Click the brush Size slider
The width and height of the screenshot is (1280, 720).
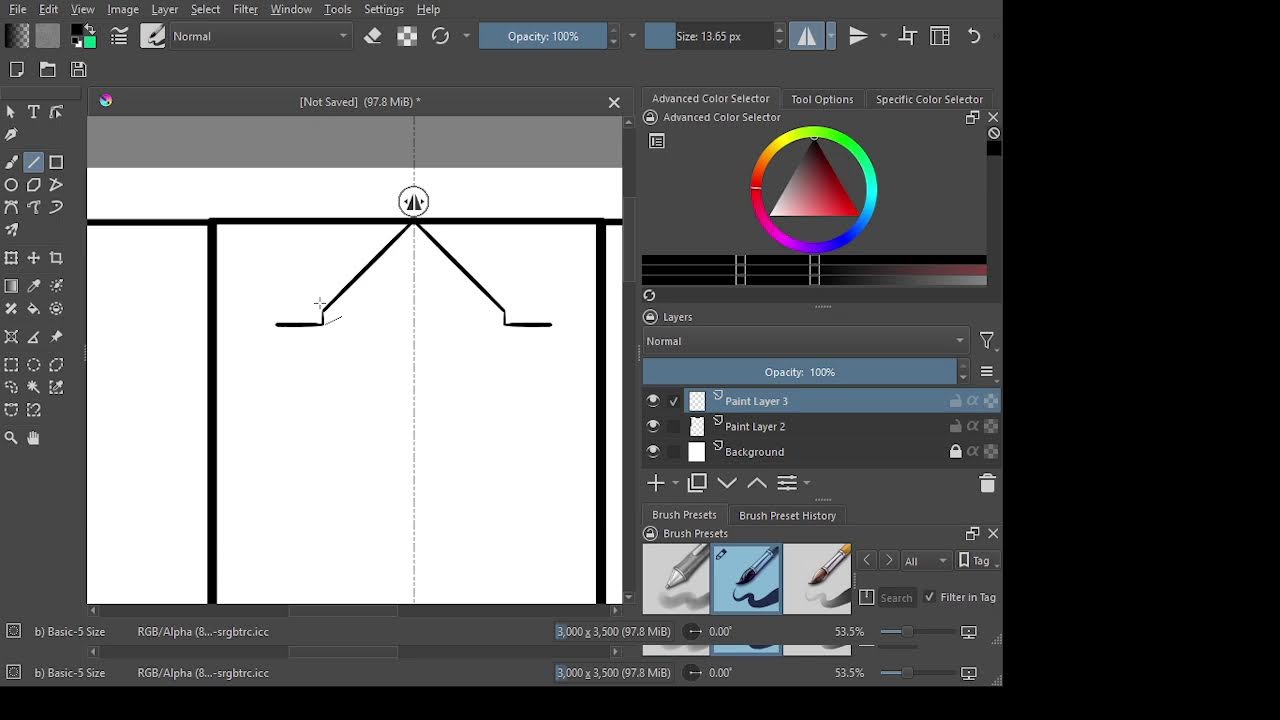pos(709,37)
